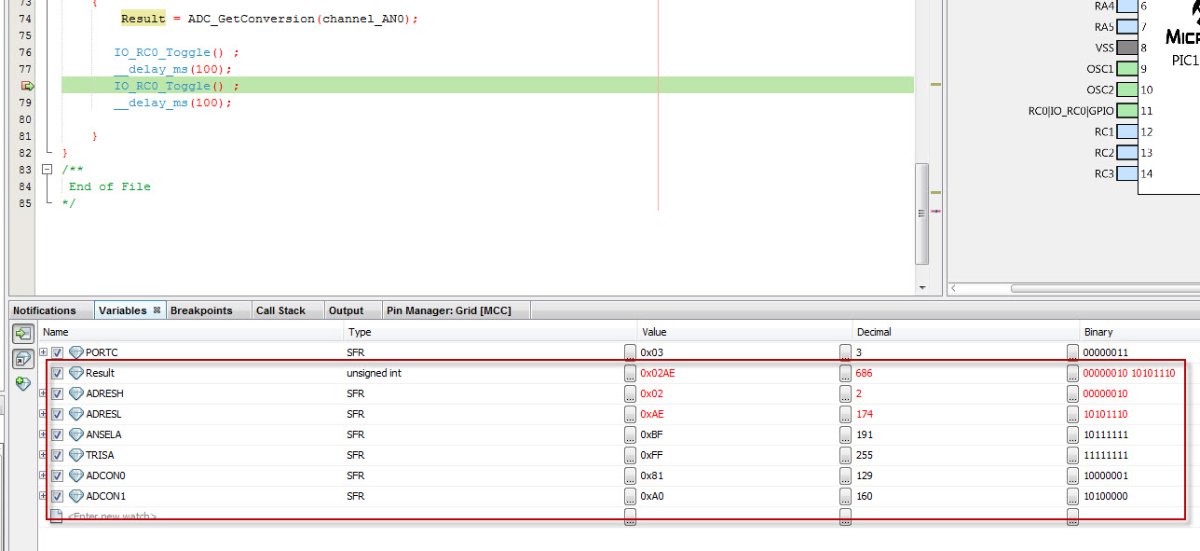Expand the ADRESL register node
The width and height of the screenshot is (1200, 551).
(43, 414)
